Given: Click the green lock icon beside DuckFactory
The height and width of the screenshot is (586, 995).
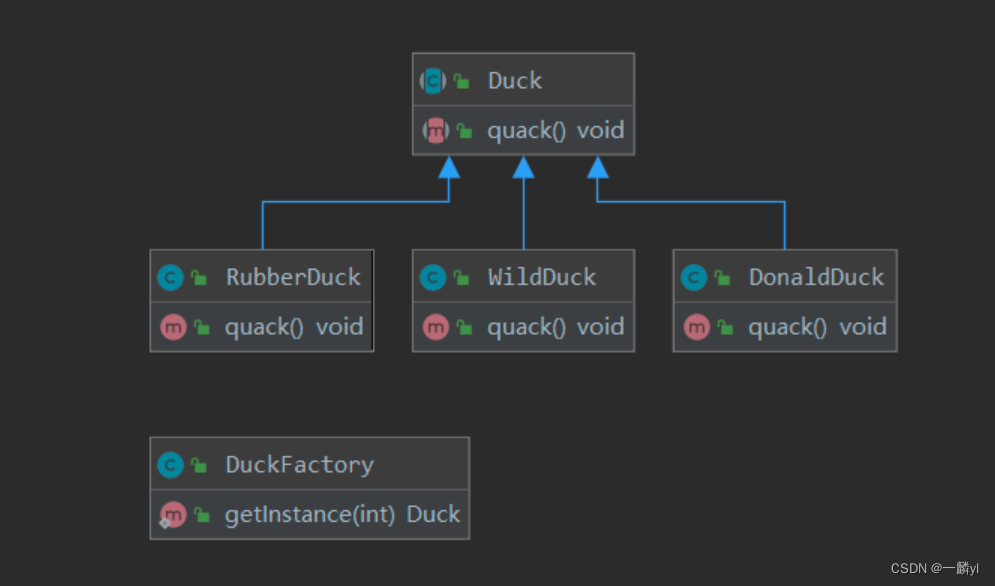Looking at the screenshot, I should pyautogui.click(x=200, y=465).
